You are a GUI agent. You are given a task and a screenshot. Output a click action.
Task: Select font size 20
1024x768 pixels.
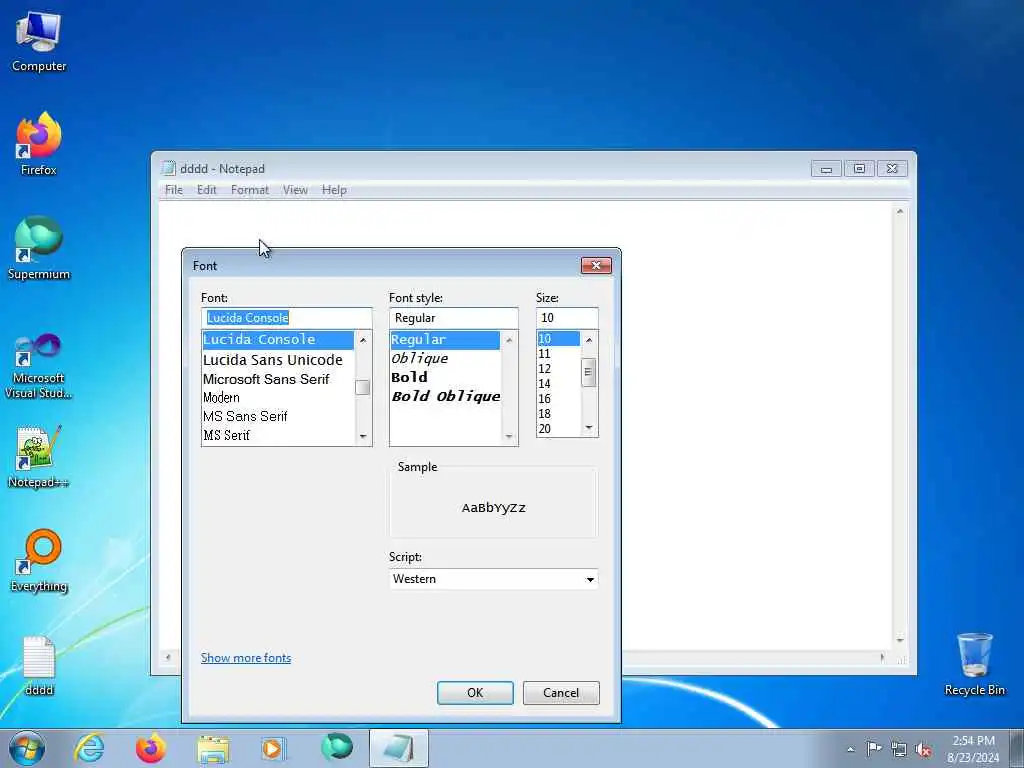click(x=558, y=429)
